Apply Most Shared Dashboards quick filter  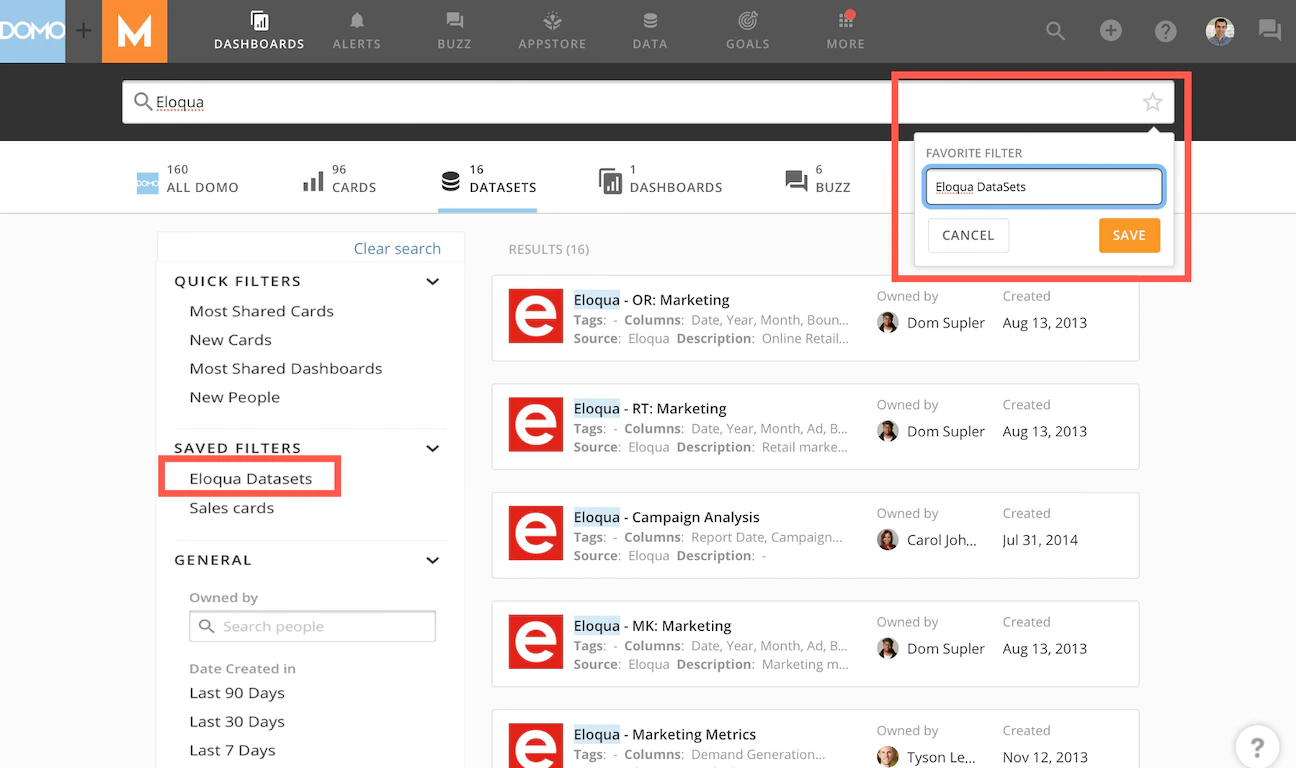[286, 369]
